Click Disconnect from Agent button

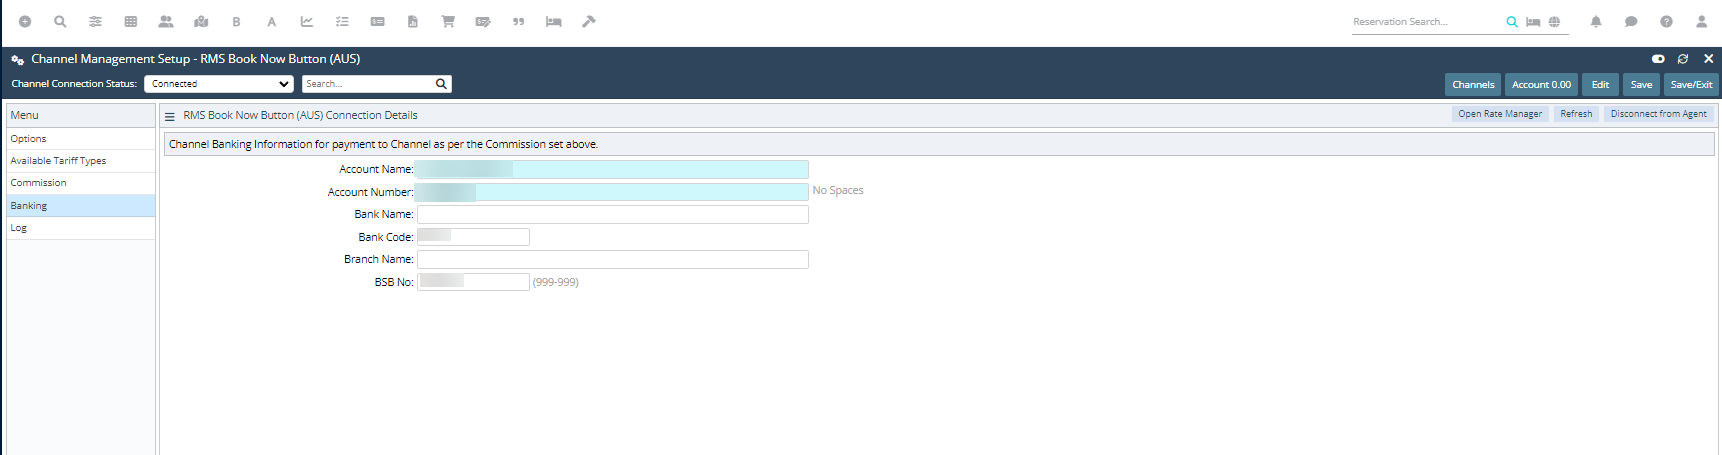pyautogui.click(x=1658, y=114)
